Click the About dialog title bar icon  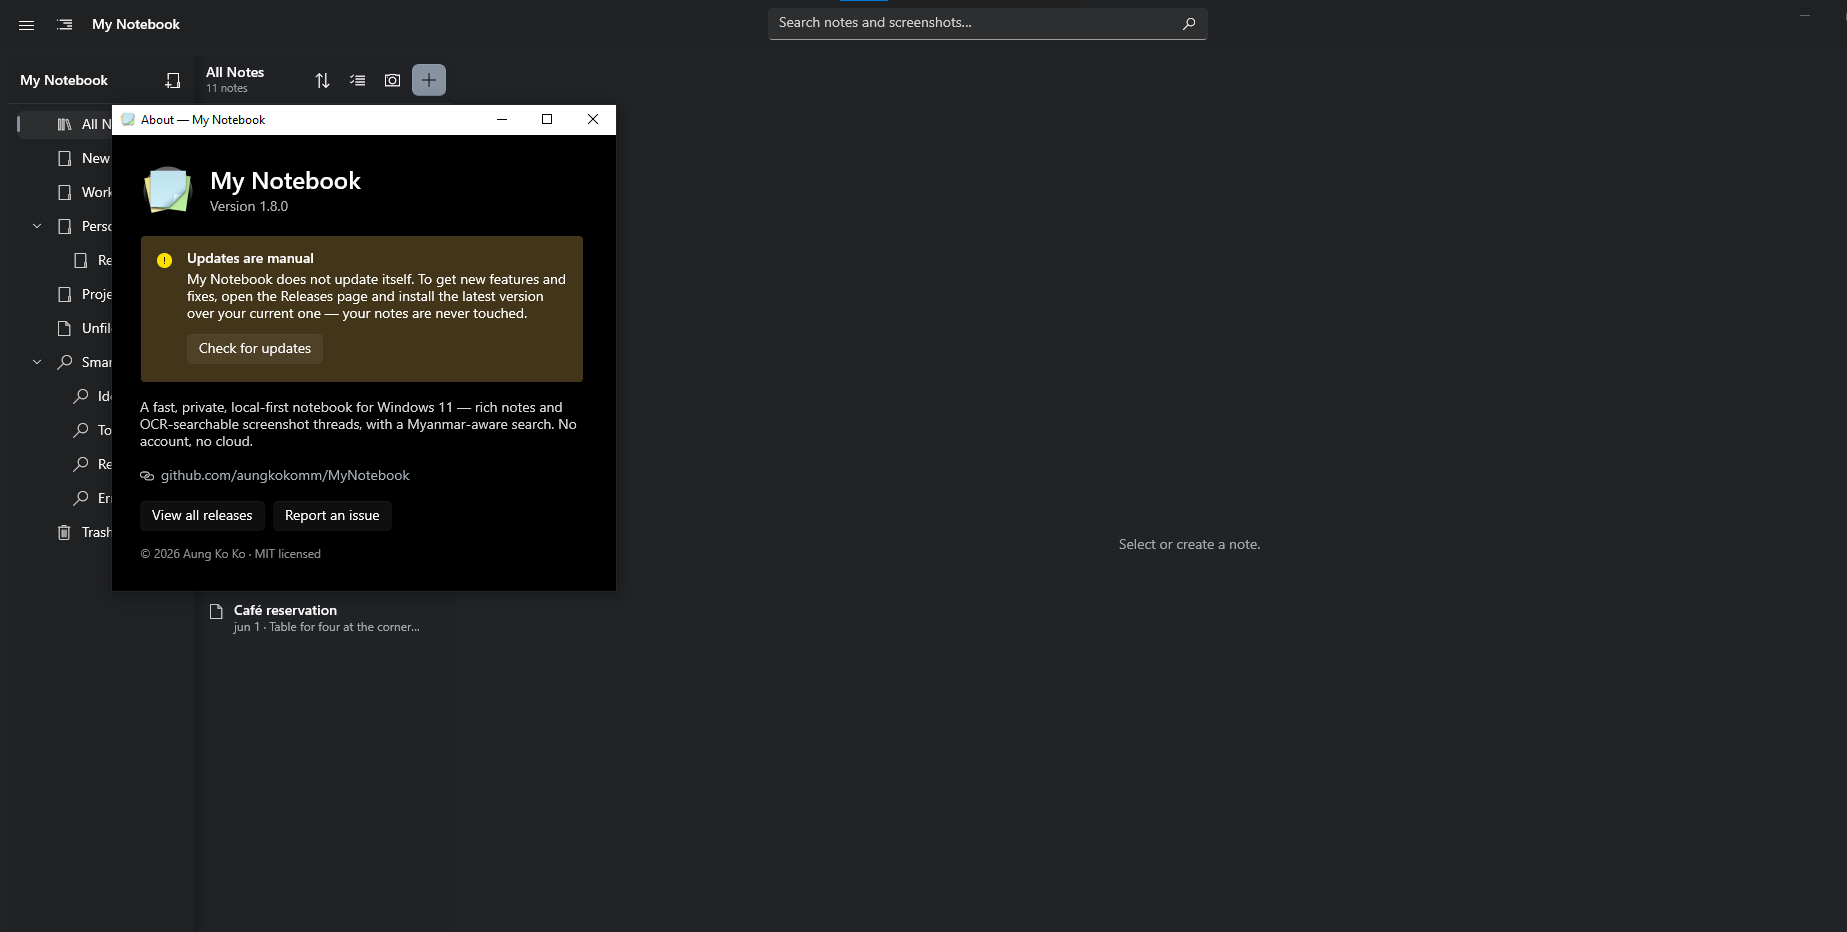point(128,119)
